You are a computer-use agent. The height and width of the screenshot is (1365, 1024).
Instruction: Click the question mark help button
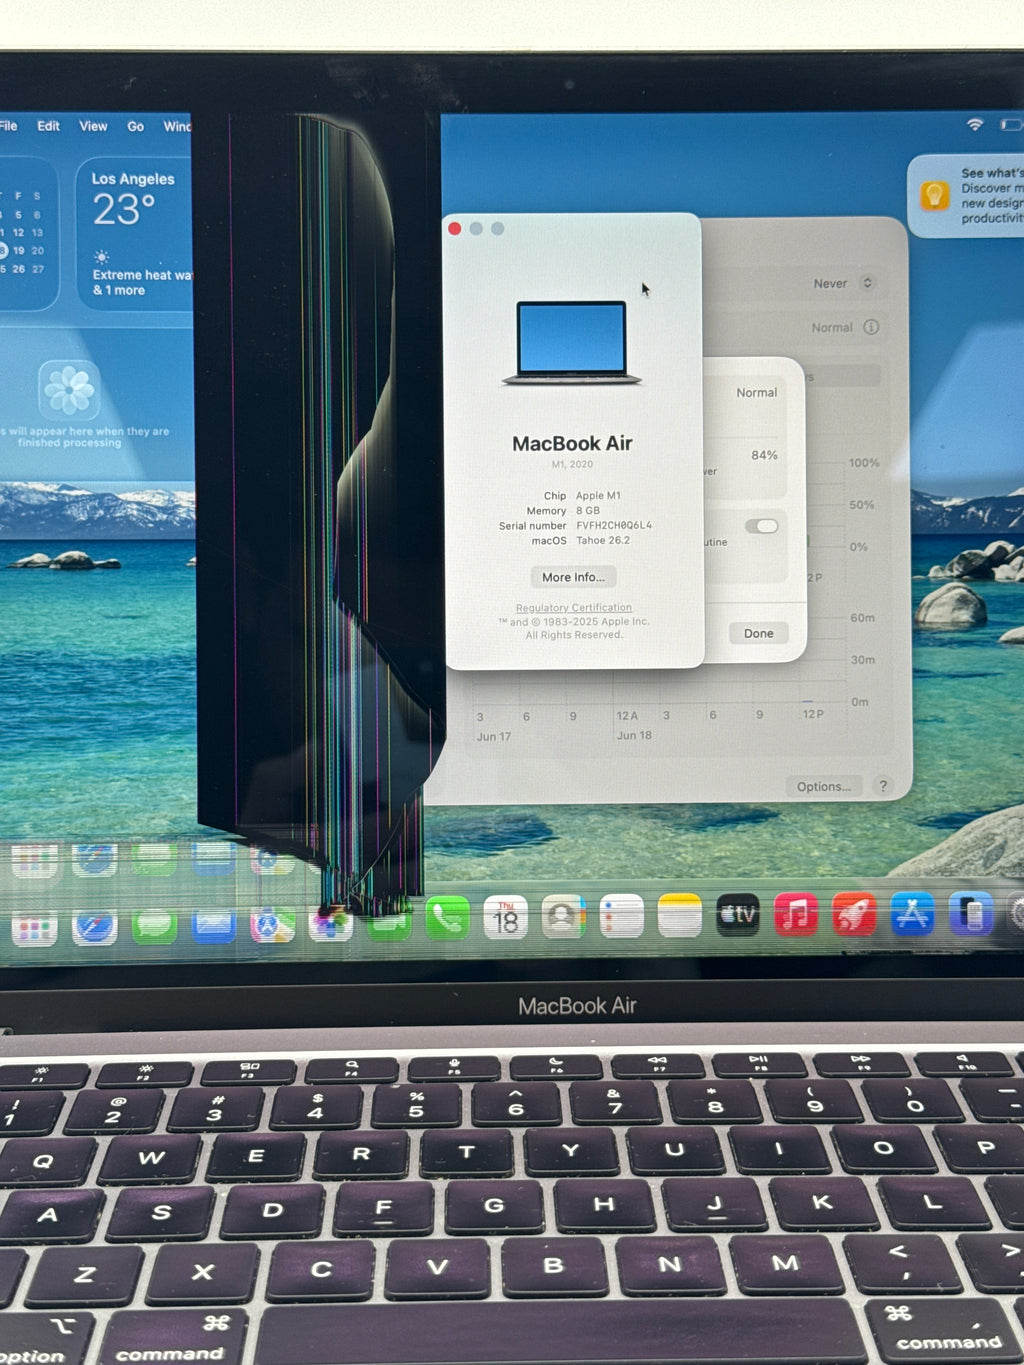882,786
